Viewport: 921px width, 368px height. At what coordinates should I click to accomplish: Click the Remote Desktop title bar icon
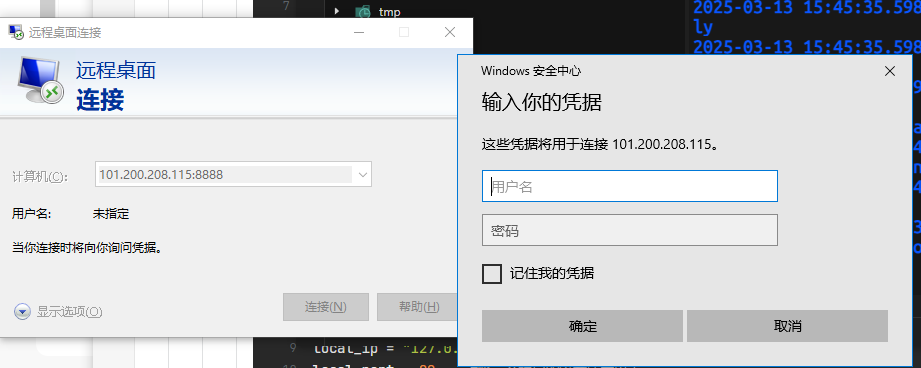[16, 32]
